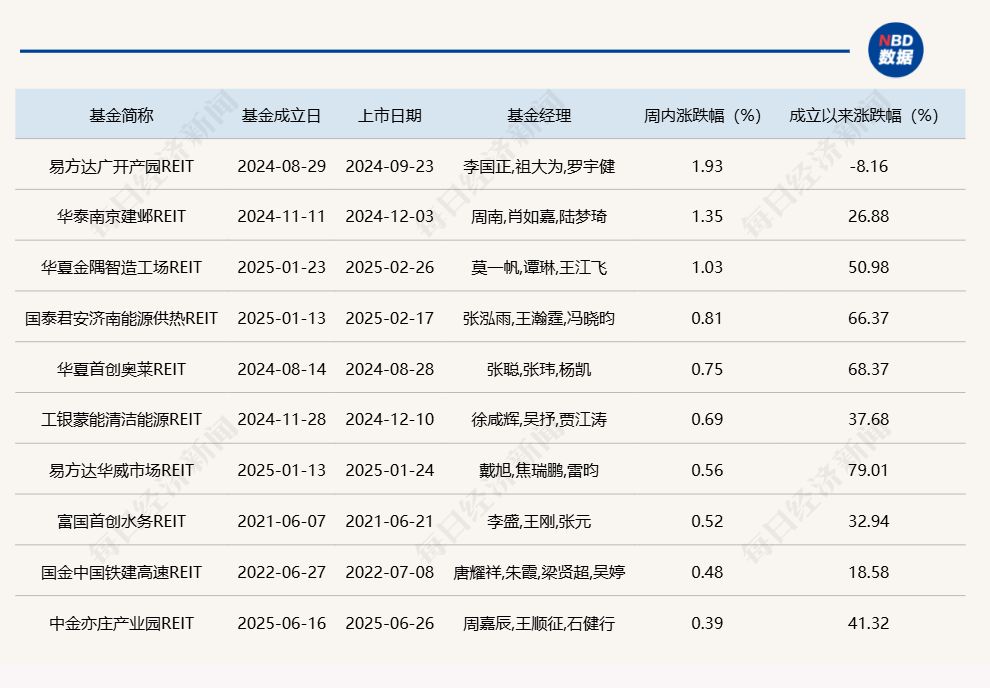Image resolution: width=990 pixels, height=688 pixels.
Task: Select the 华夏金隅智造工场REIT fund name
Action: 121,267
